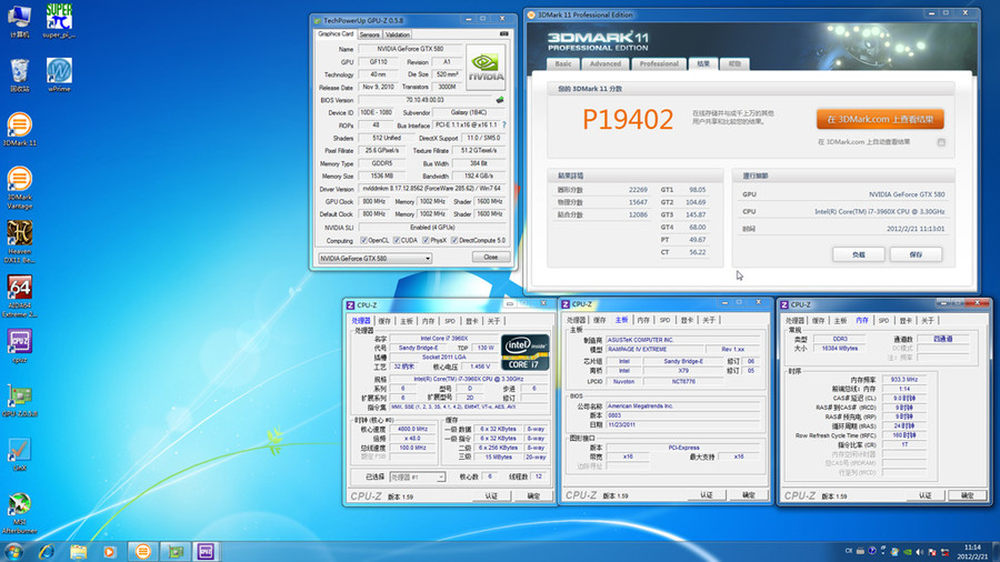Image resolution: width=1000 pixels, height=562 pixels.
Task: Click the Intel Core i7 logo in CPU-Z
Action: 525,352
